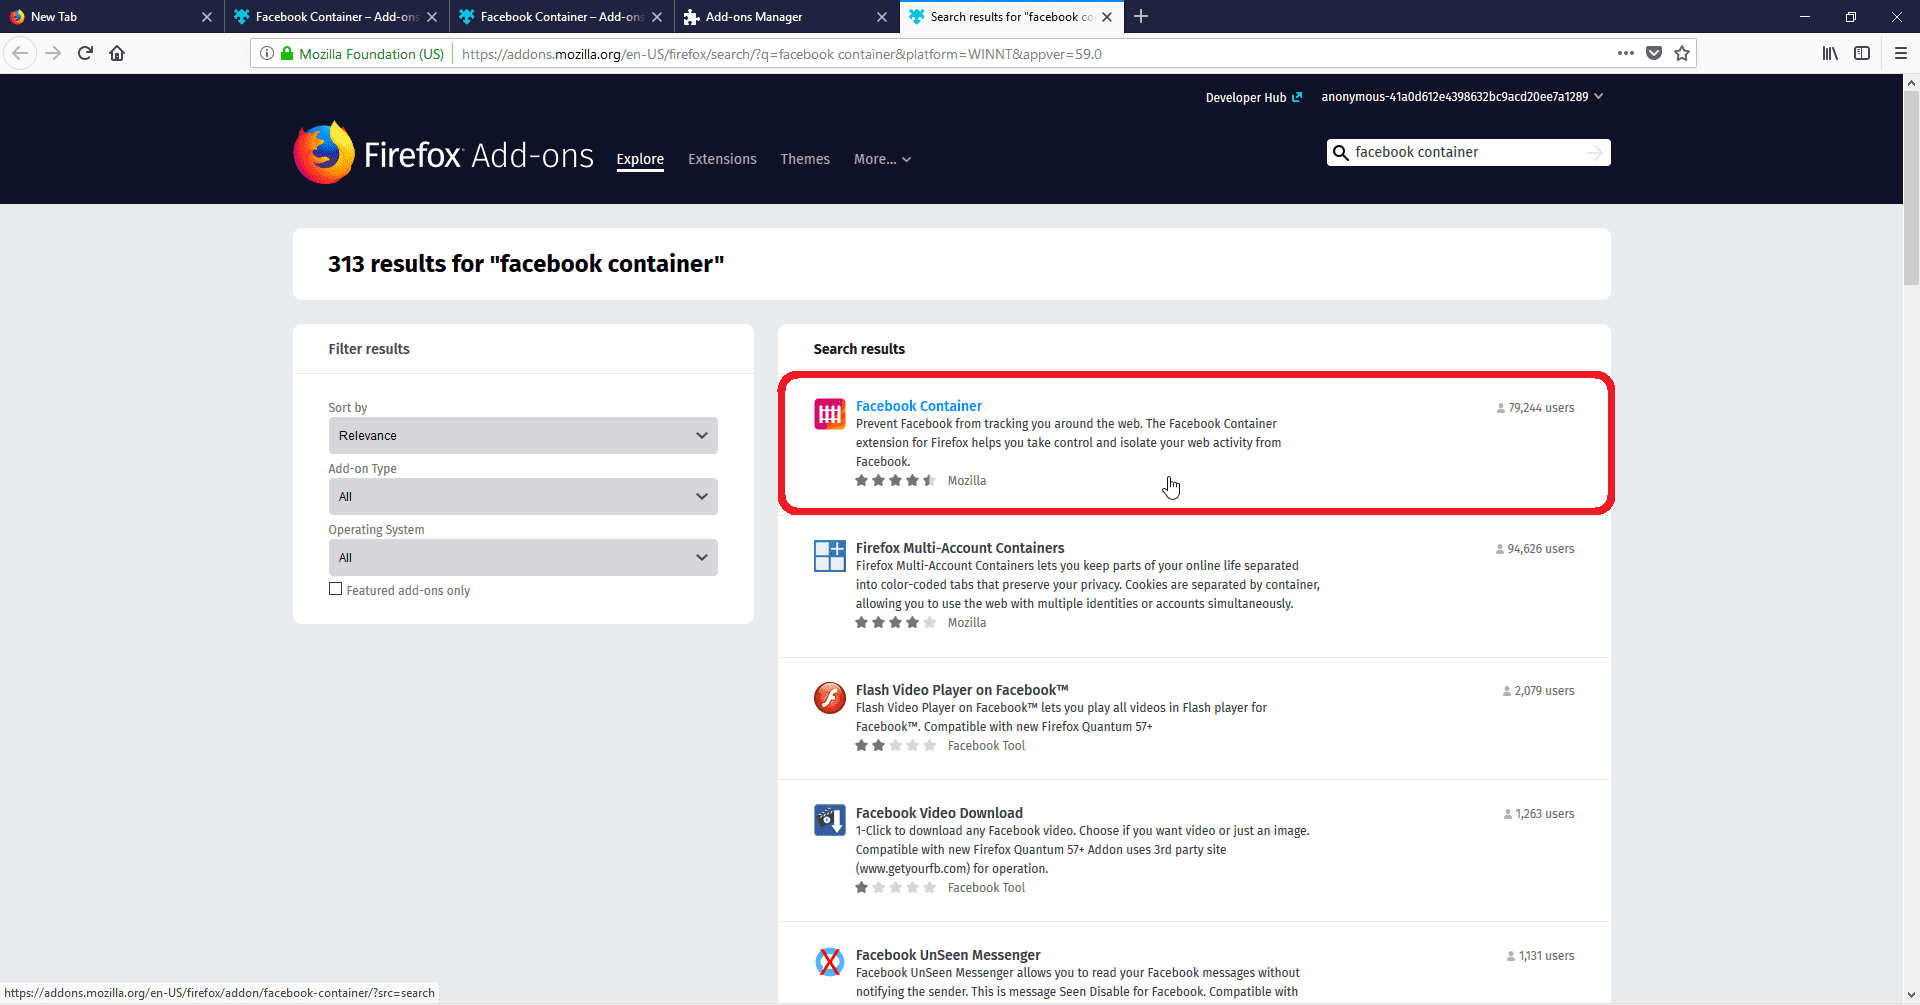
Task: Close the Search results tab
Action: [x=1107, y=17]
